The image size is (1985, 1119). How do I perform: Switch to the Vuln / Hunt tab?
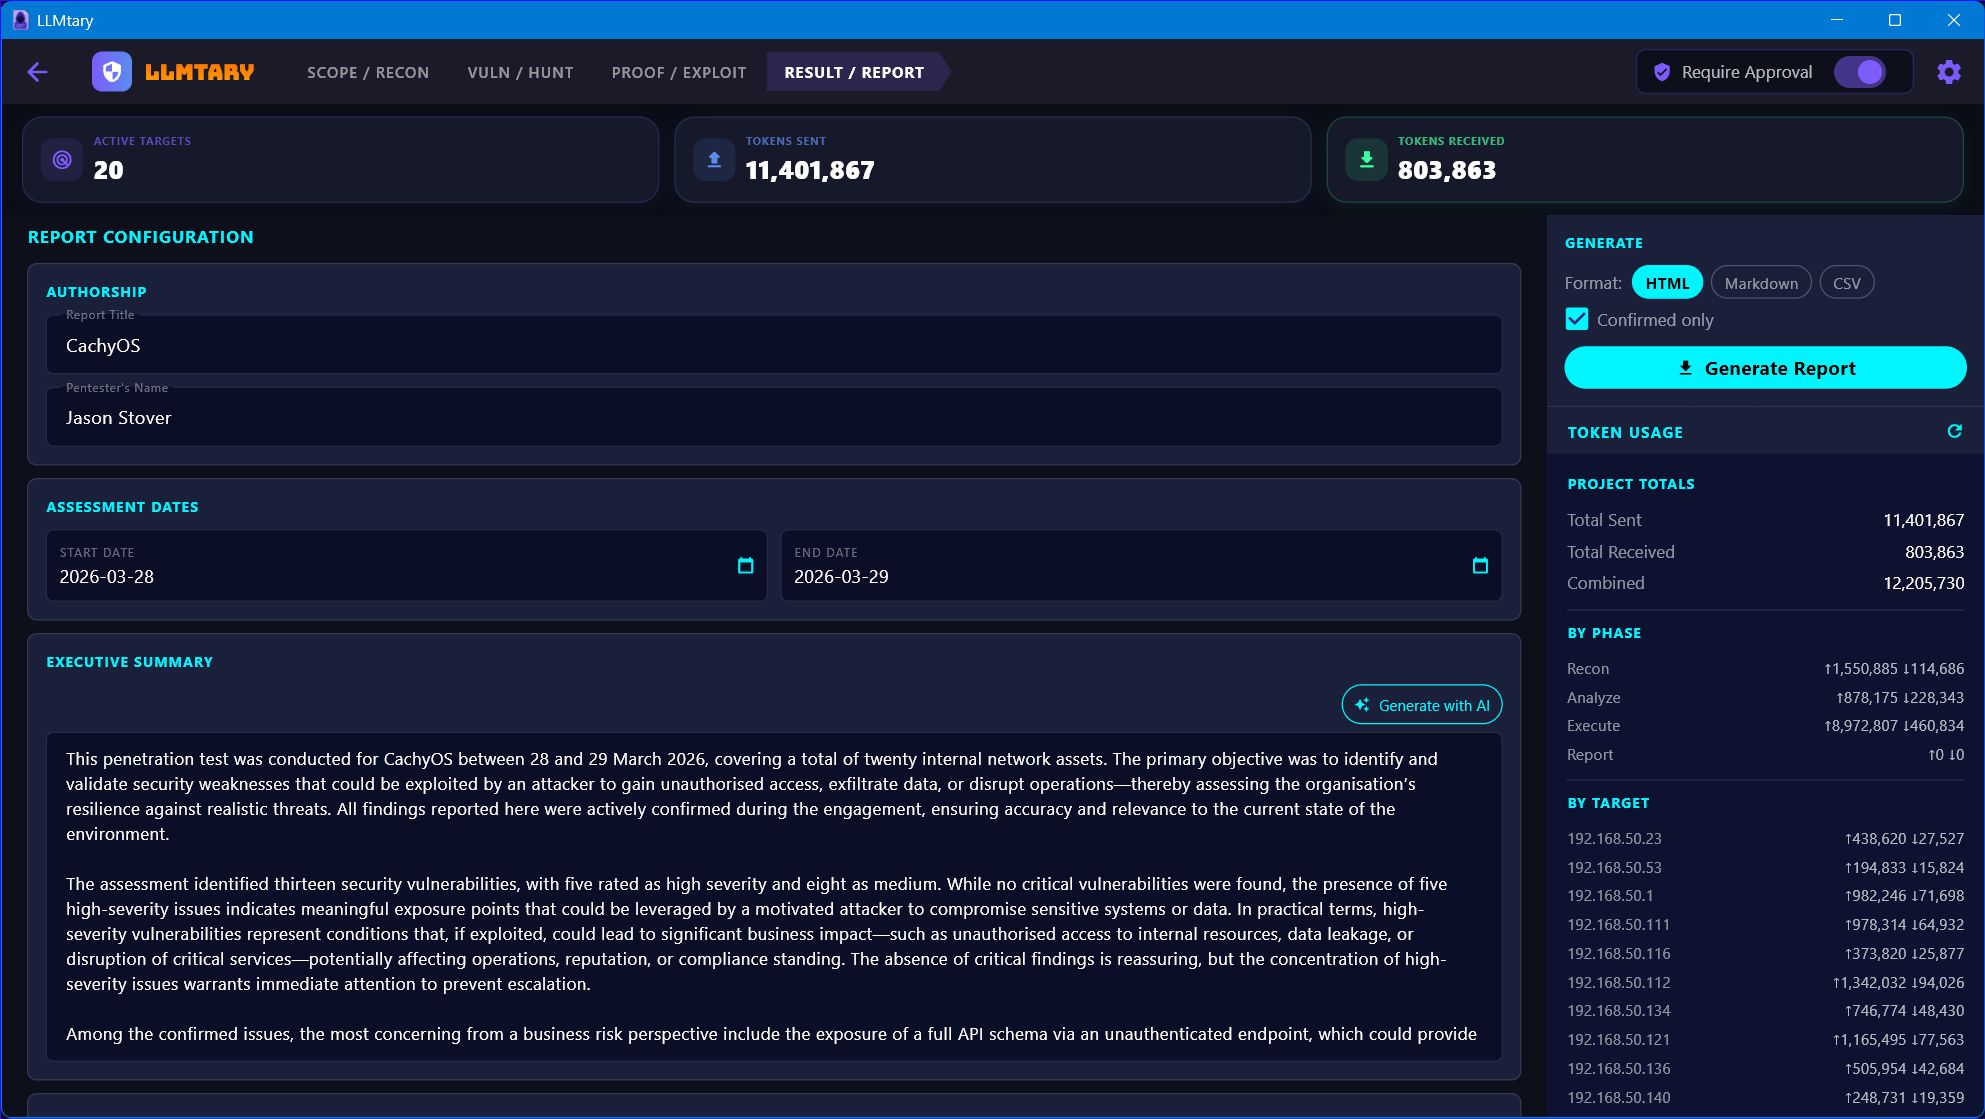(x=520, y=72)
